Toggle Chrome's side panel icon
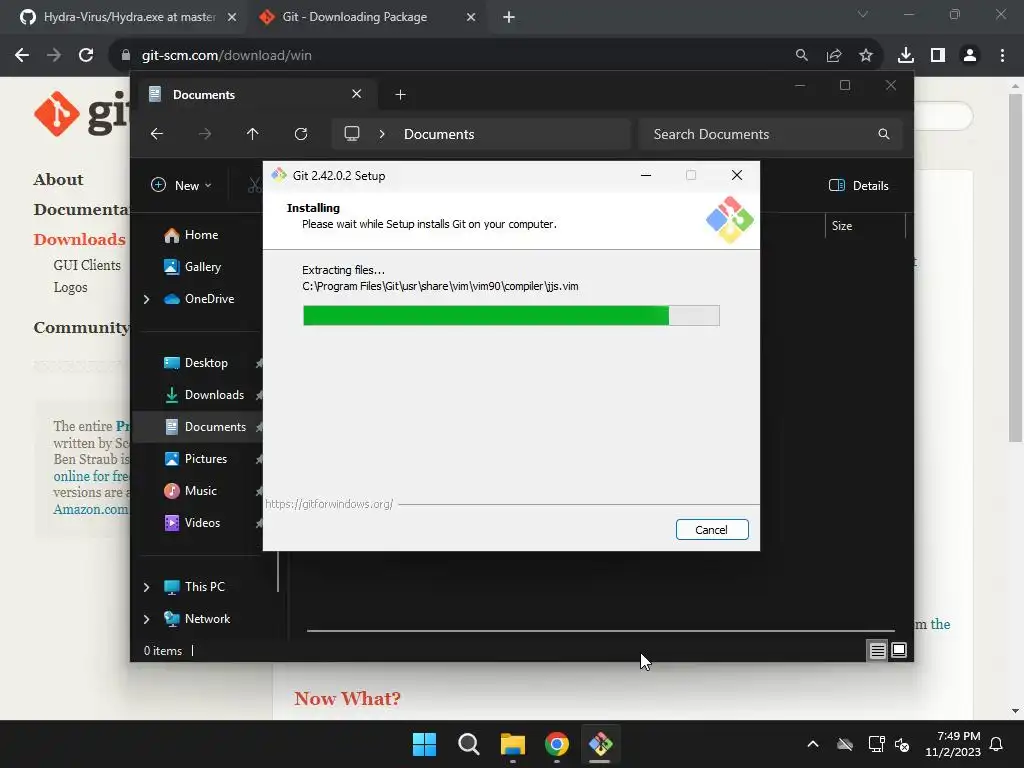 tap(938, 56)
